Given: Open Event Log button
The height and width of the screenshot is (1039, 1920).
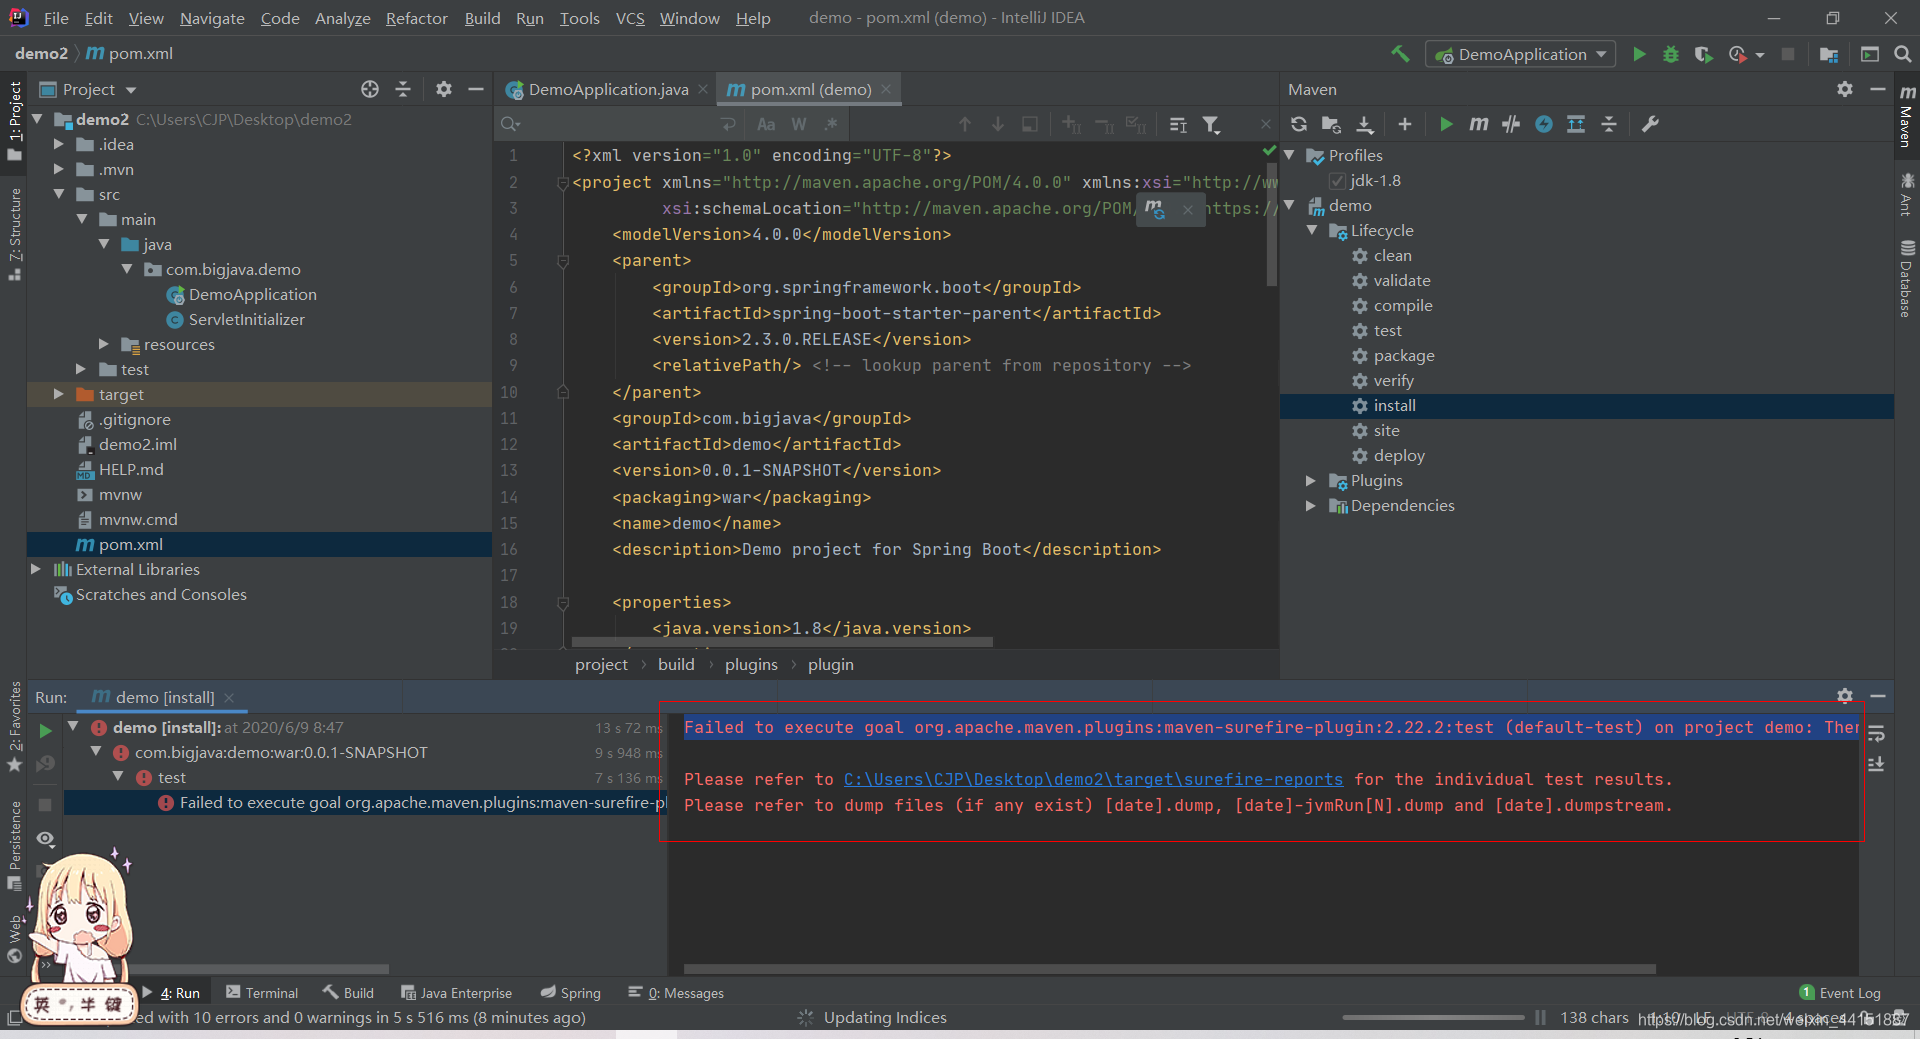Looking at the screenshot, I should coord(1840,993).
